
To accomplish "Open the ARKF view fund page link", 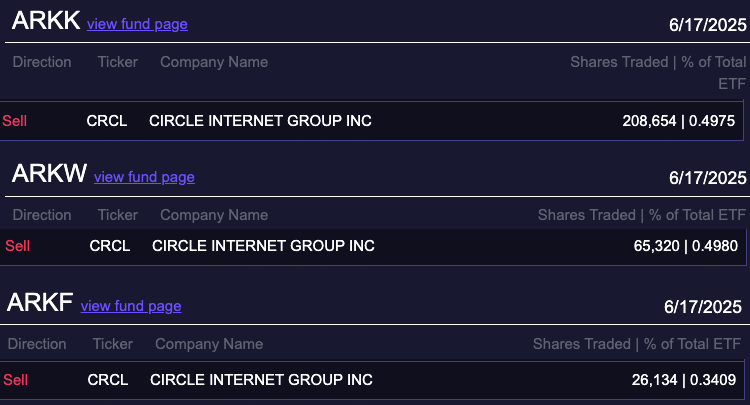I will tap(131, 306).
